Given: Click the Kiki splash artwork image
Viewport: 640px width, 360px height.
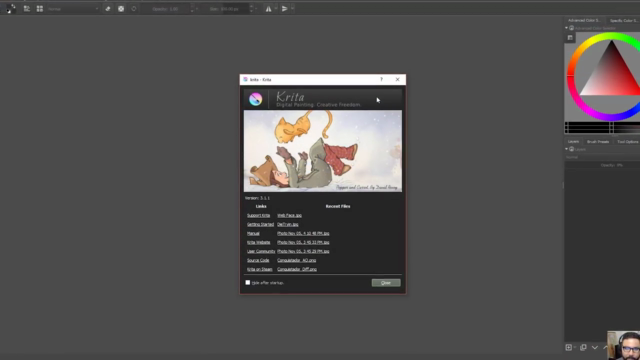Looking at the screenshot, I should 322,151.
